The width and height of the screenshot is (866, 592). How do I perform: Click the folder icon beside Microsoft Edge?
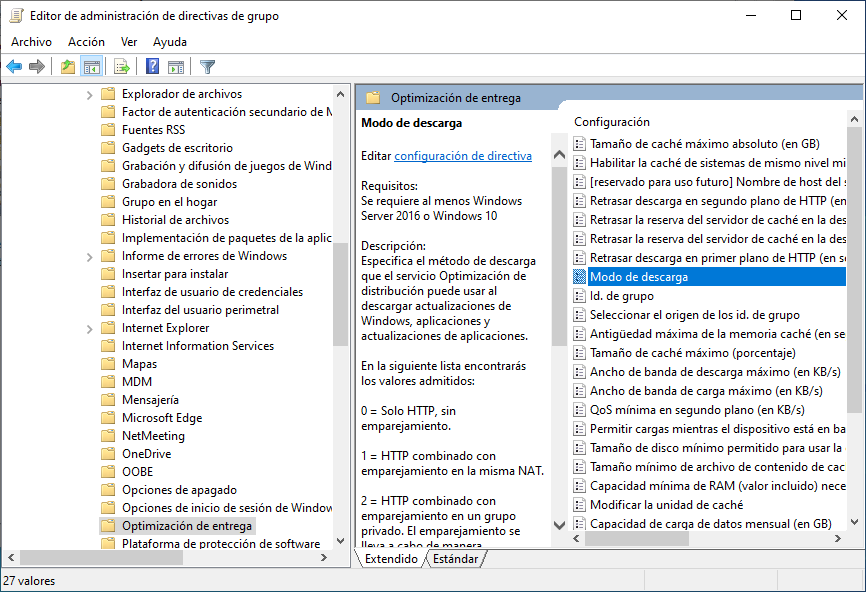108,418
